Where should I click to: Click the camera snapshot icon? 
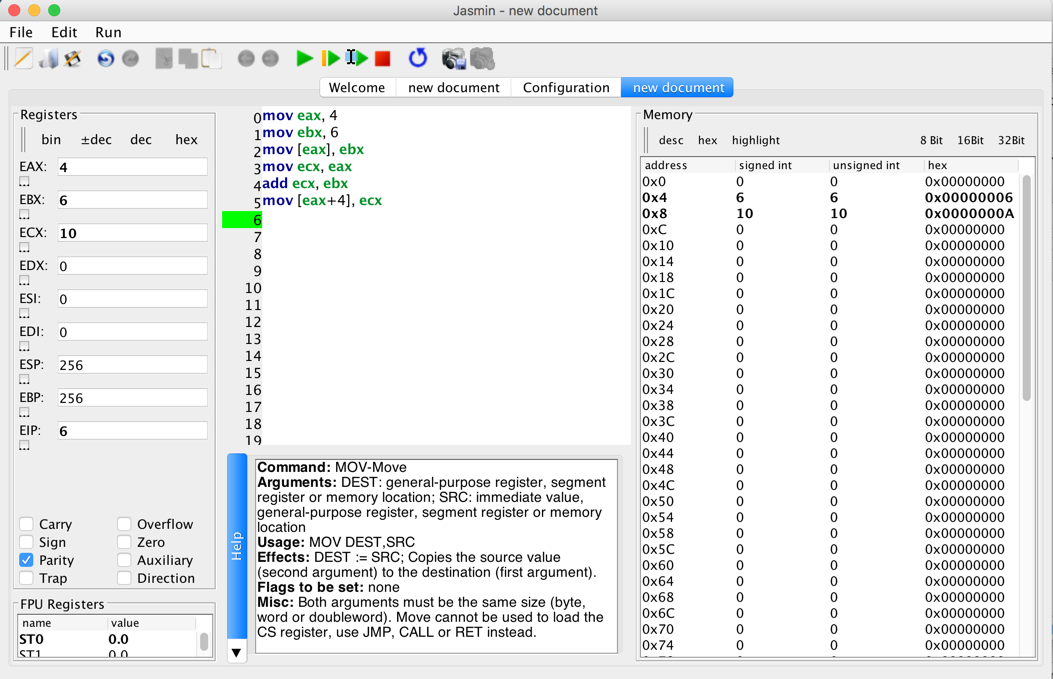(x=454, y=59)
